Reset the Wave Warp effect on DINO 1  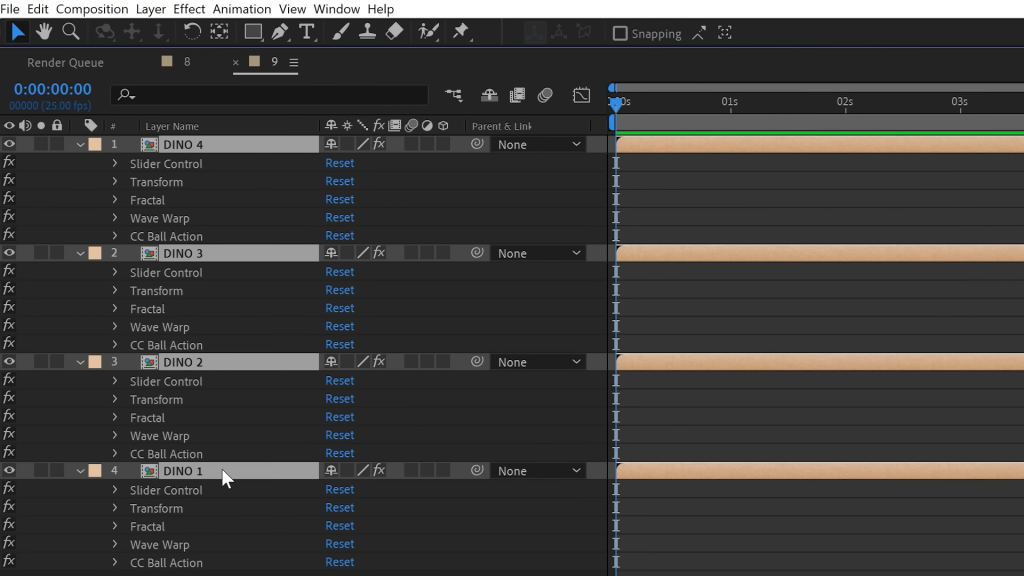[x=340, y=543]
